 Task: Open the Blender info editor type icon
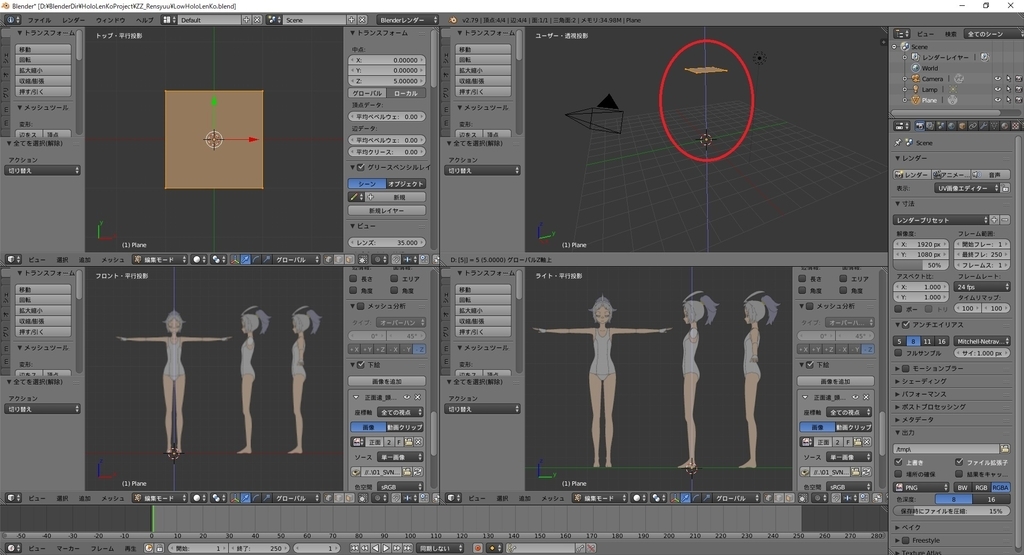point(12,20)
